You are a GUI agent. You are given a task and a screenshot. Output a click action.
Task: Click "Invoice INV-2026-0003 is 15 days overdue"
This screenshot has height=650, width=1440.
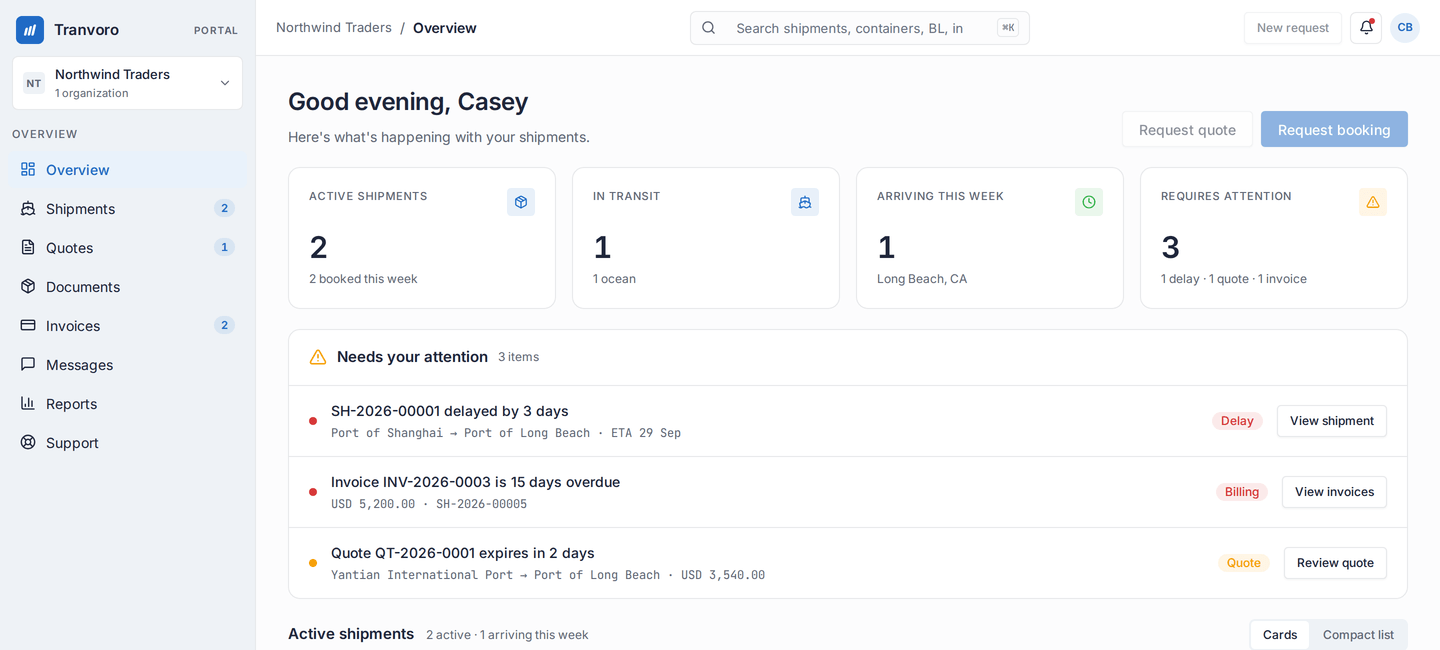(475, 482)
